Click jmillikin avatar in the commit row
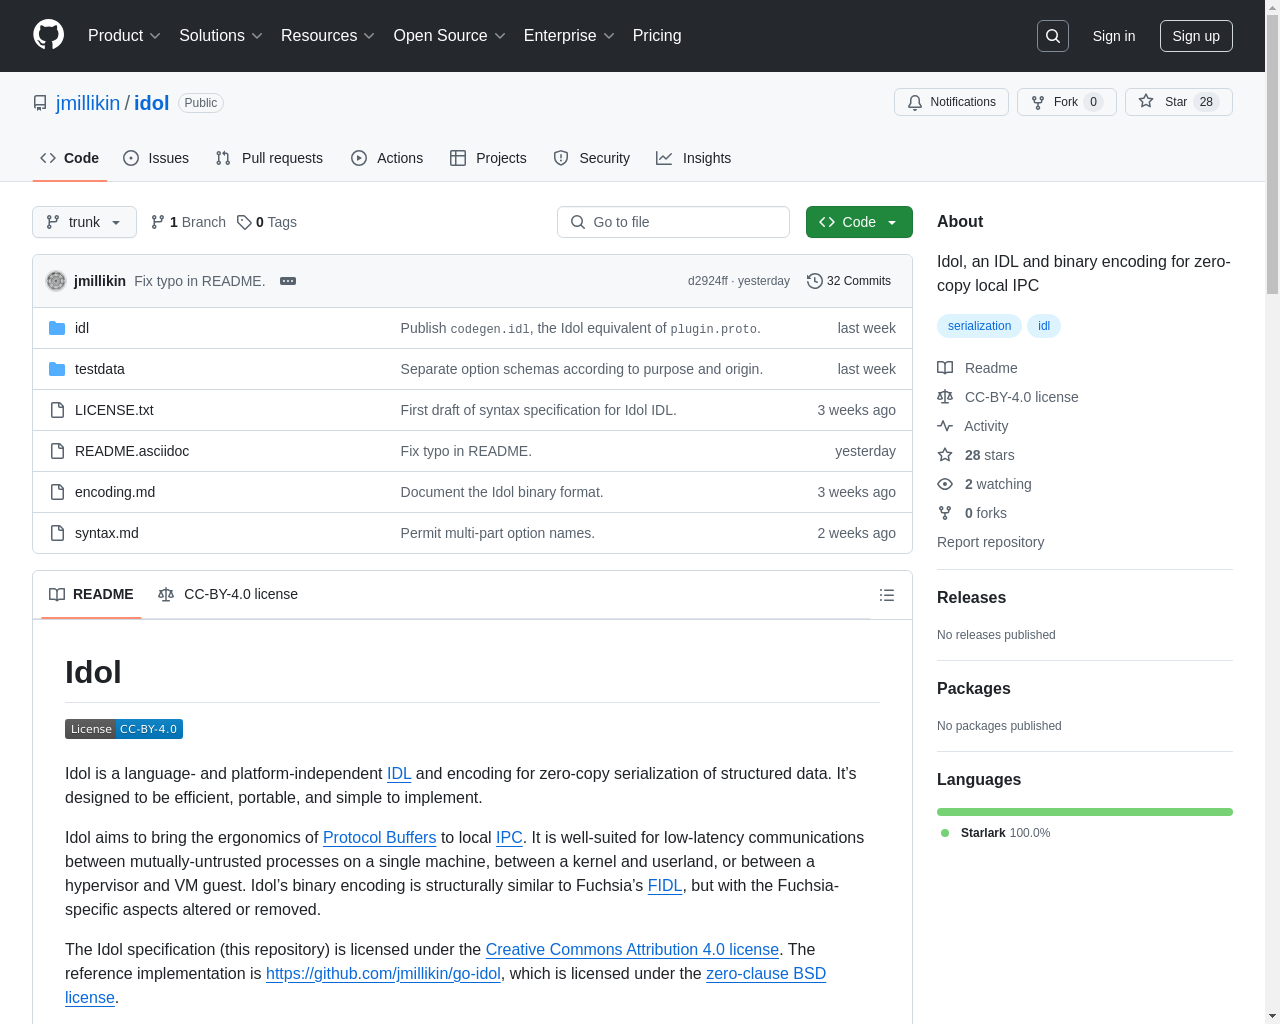This screenshot has height=1024, width=1280. point(56,281)
